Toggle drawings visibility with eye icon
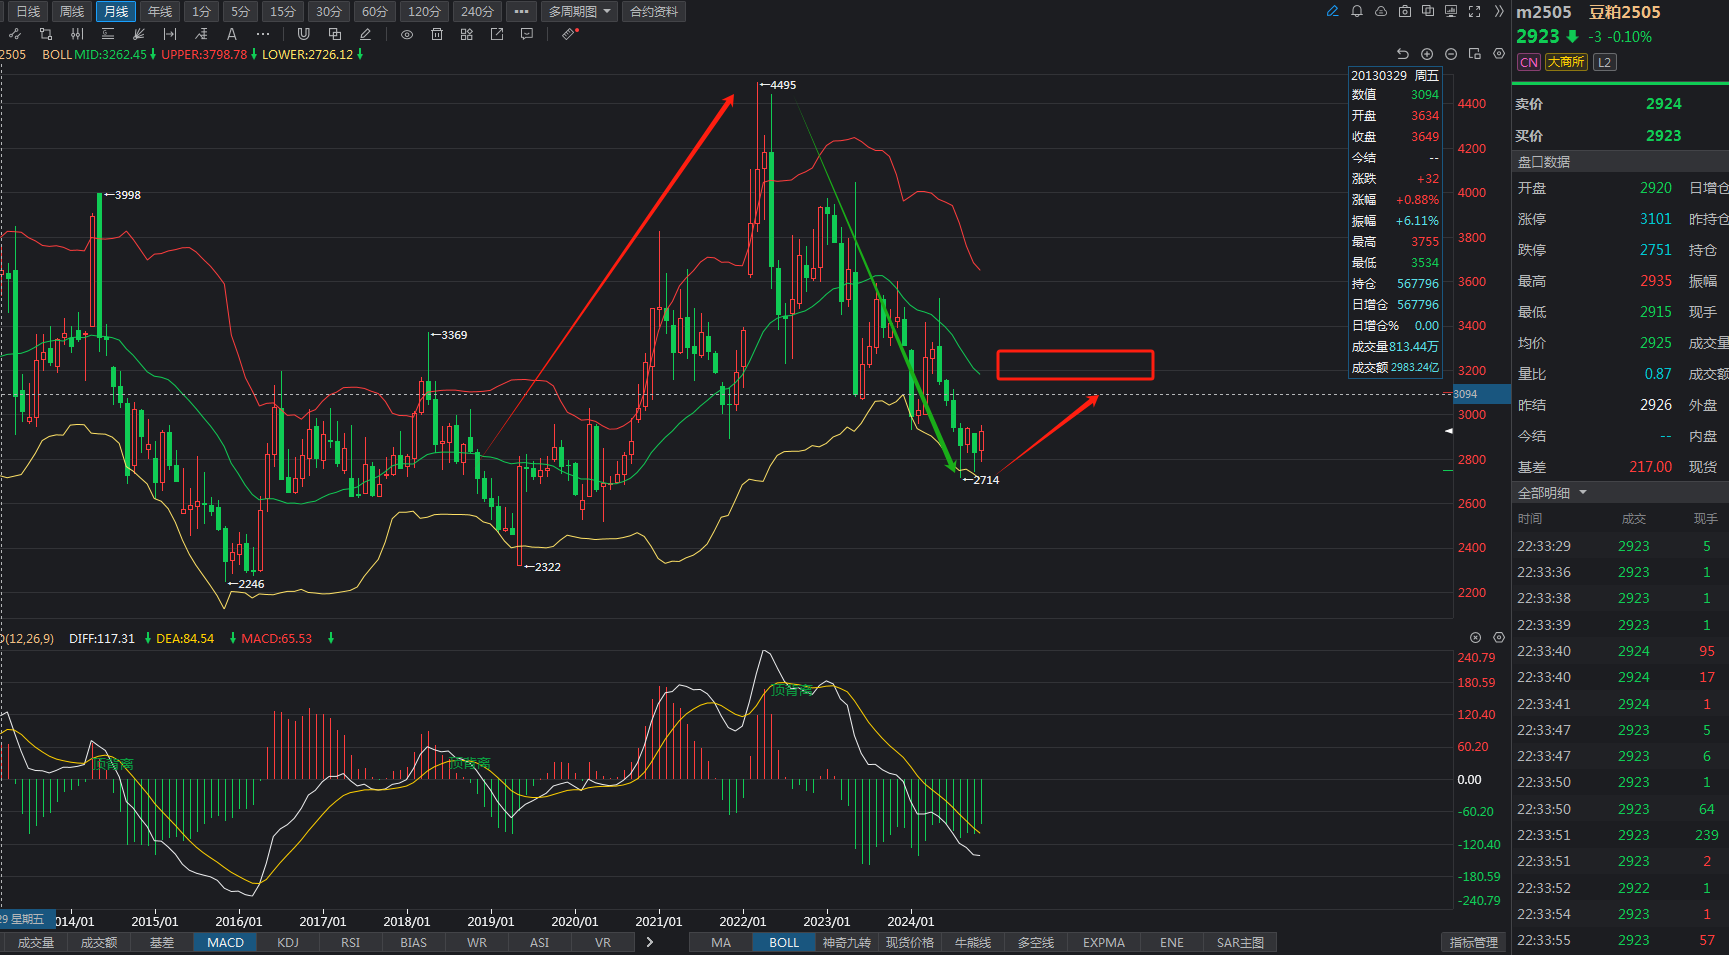Screen dimensions: 1729x955 tap(407, 34)
